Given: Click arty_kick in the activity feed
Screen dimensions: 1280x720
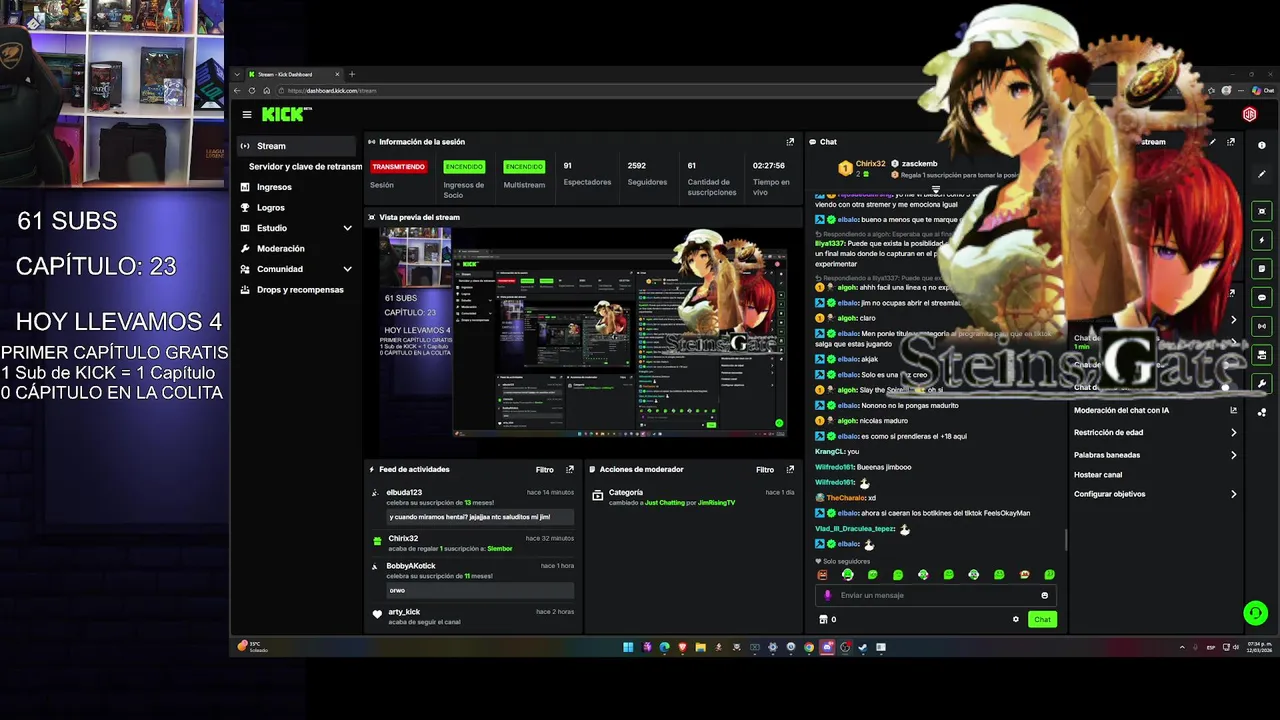Looking at the screenshot, I should 404,612.
